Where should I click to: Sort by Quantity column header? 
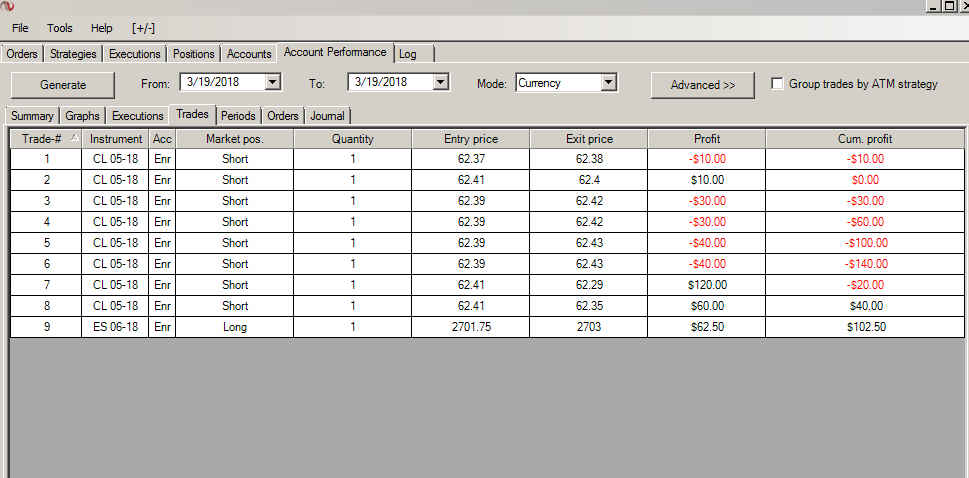[x=352, y=139]
